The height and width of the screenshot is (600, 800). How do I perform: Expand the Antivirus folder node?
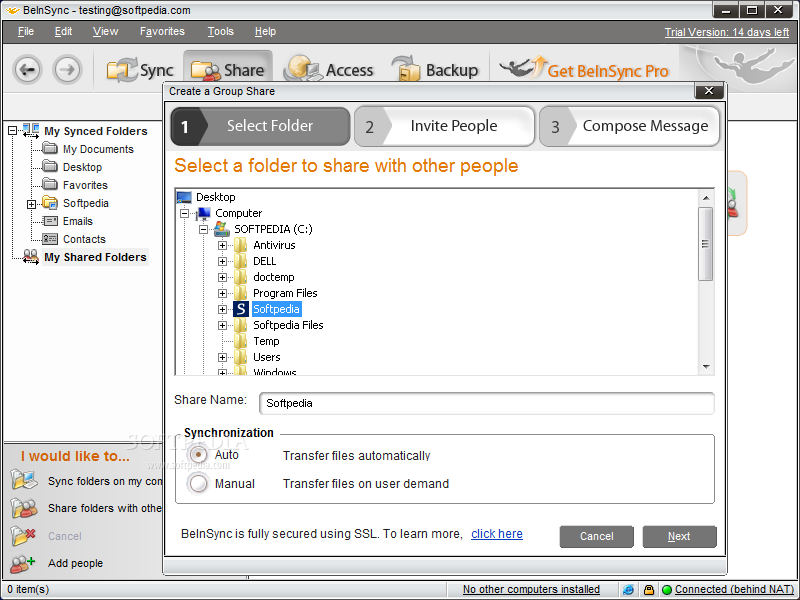[x=222, y=245]
